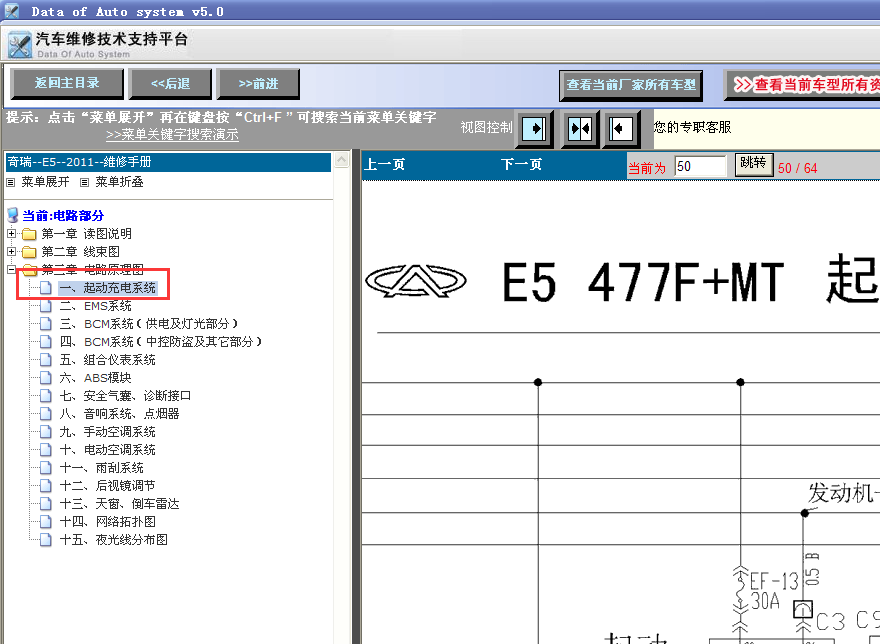The image size is (880, 644).
Task: Click the current page number input field
Action: pyautogui.click(x=700, y=166)
